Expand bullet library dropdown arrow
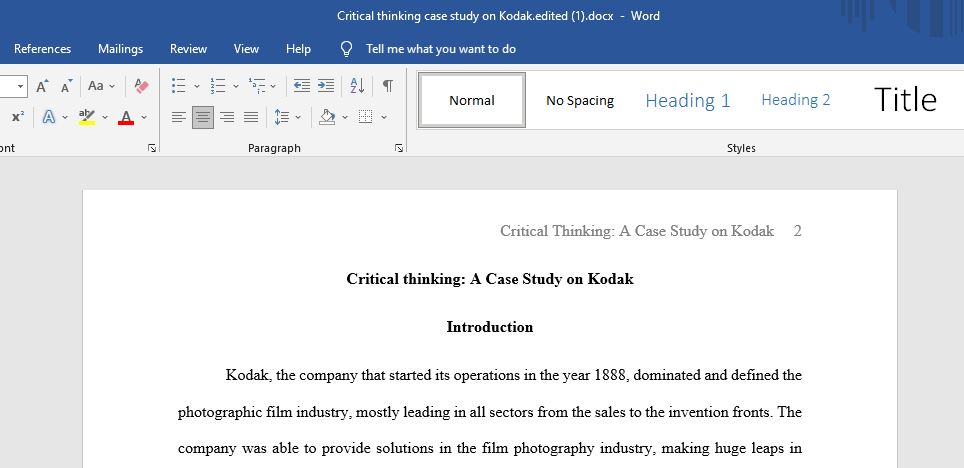The image size is (964, 468). click(197, 86)
